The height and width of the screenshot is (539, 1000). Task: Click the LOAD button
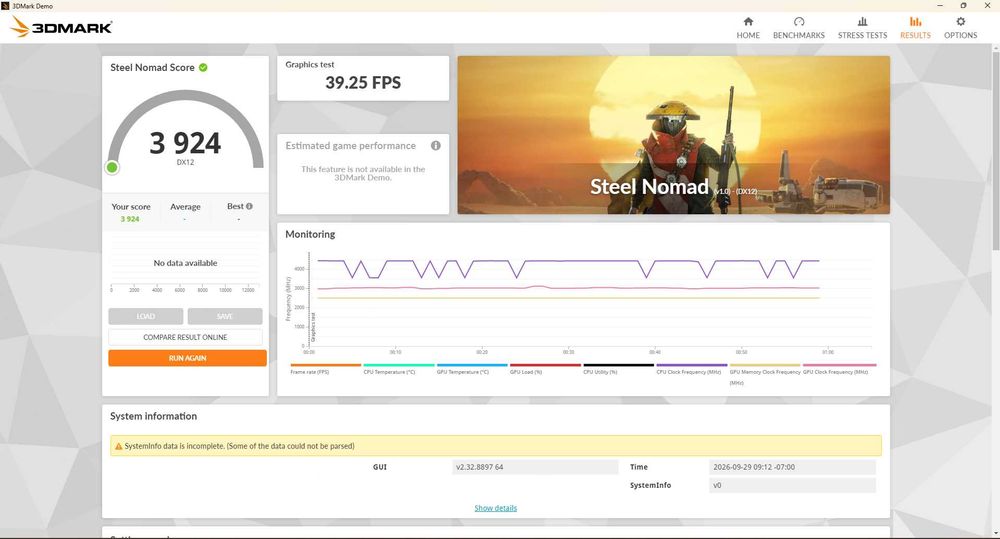(x=145, y=316)
